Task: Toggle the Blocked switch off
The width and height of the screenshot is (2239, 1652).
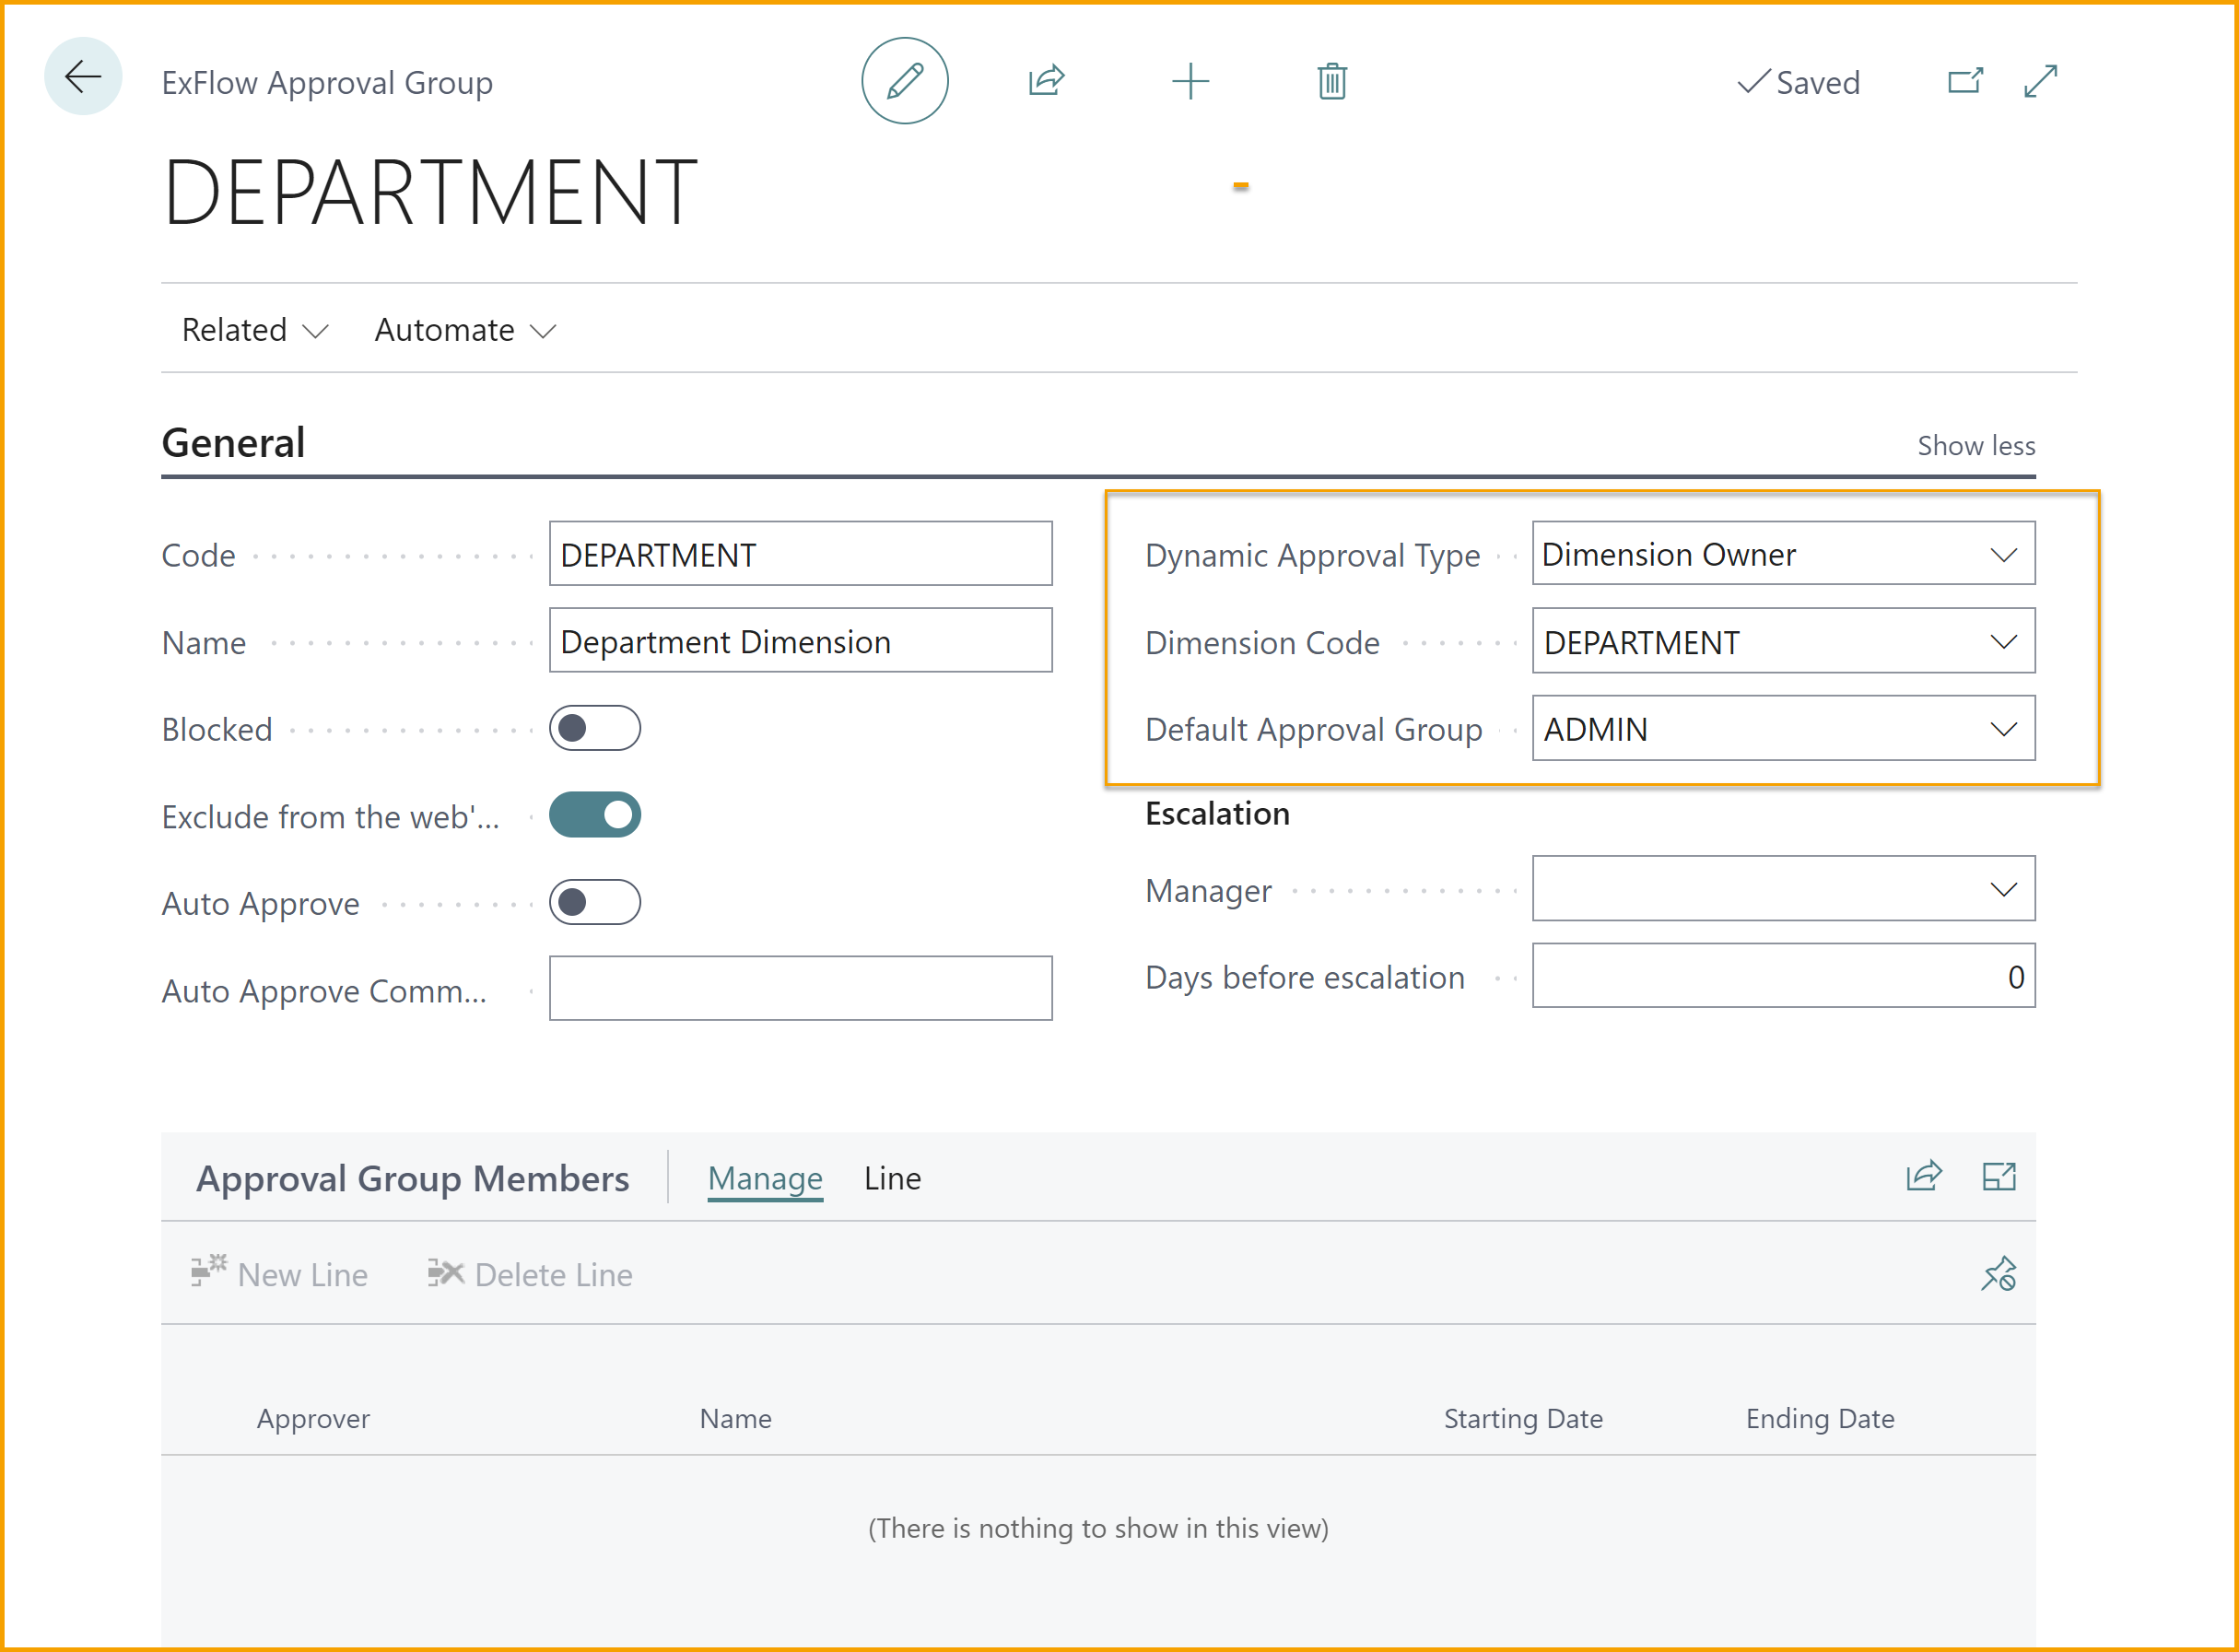Action: (x=596, y=729)
